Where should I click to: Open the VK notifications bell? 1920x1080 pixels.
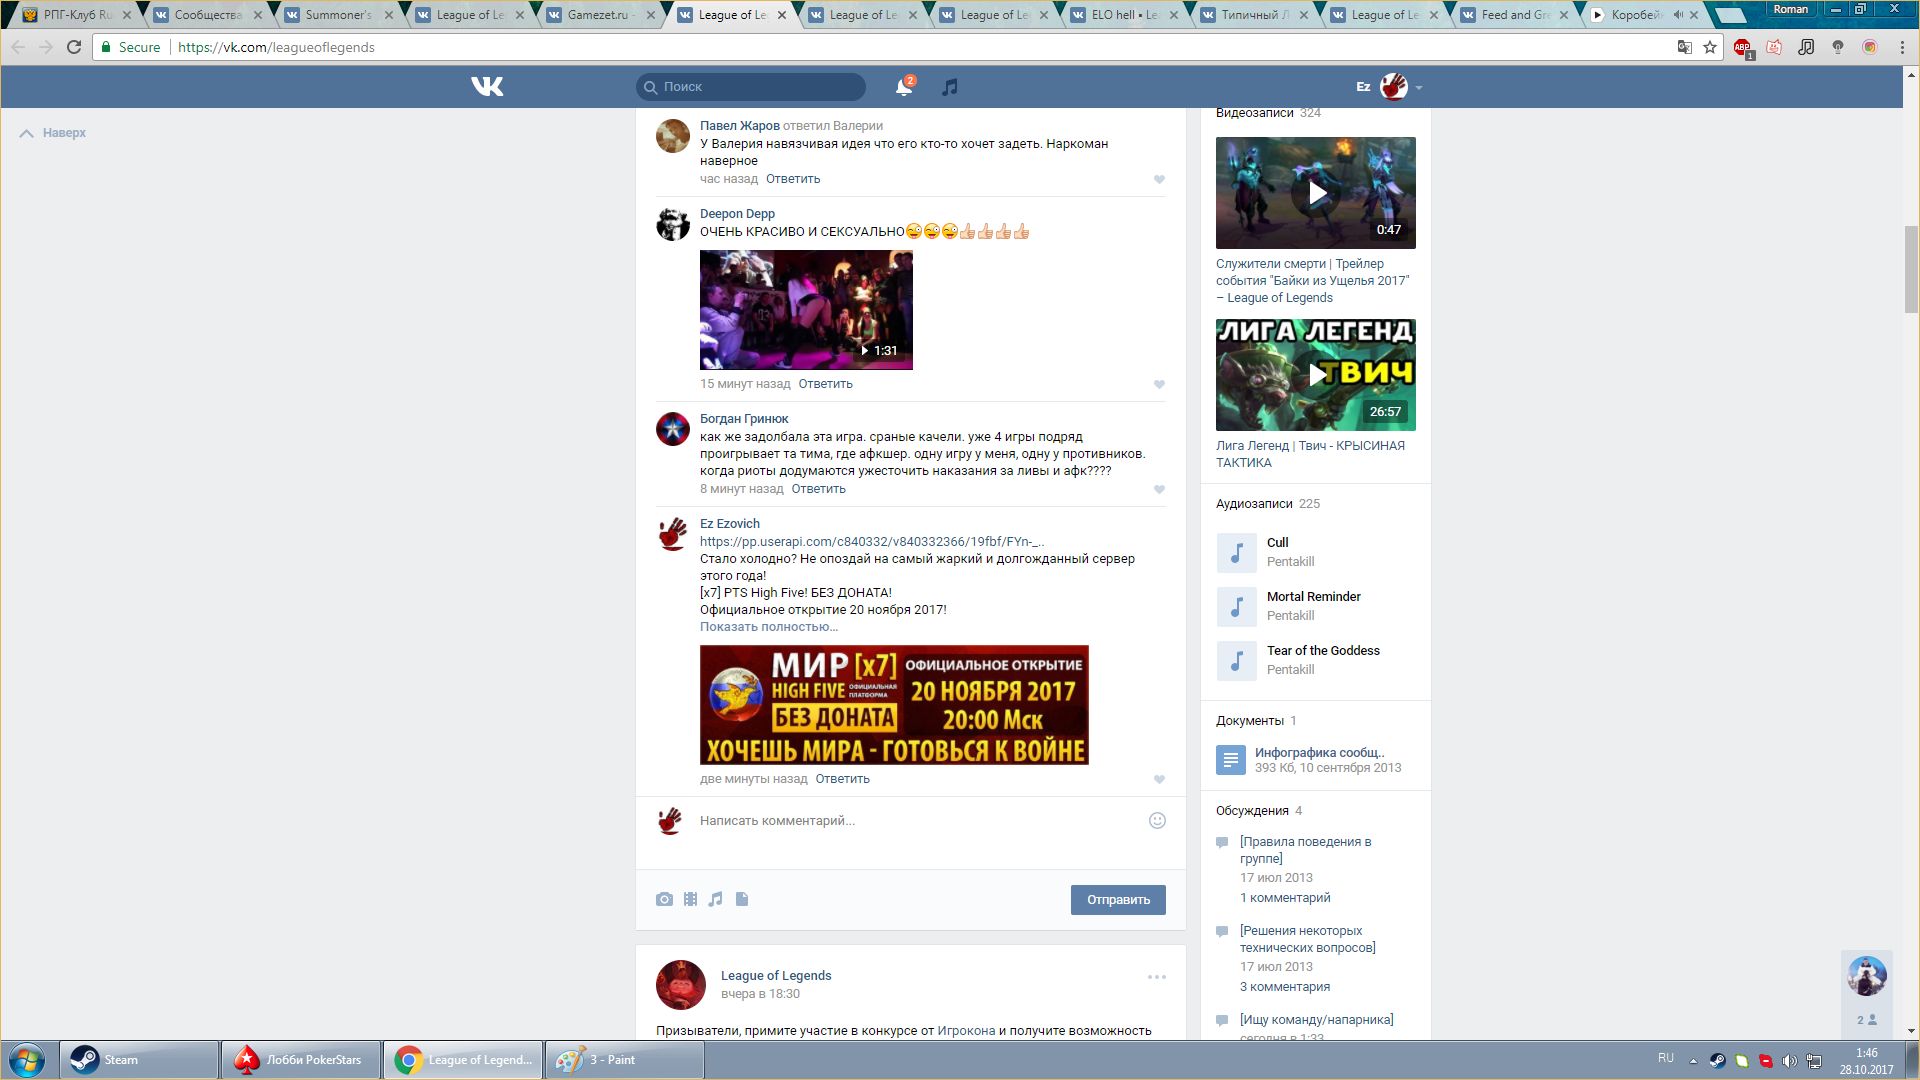coord(903,87)
